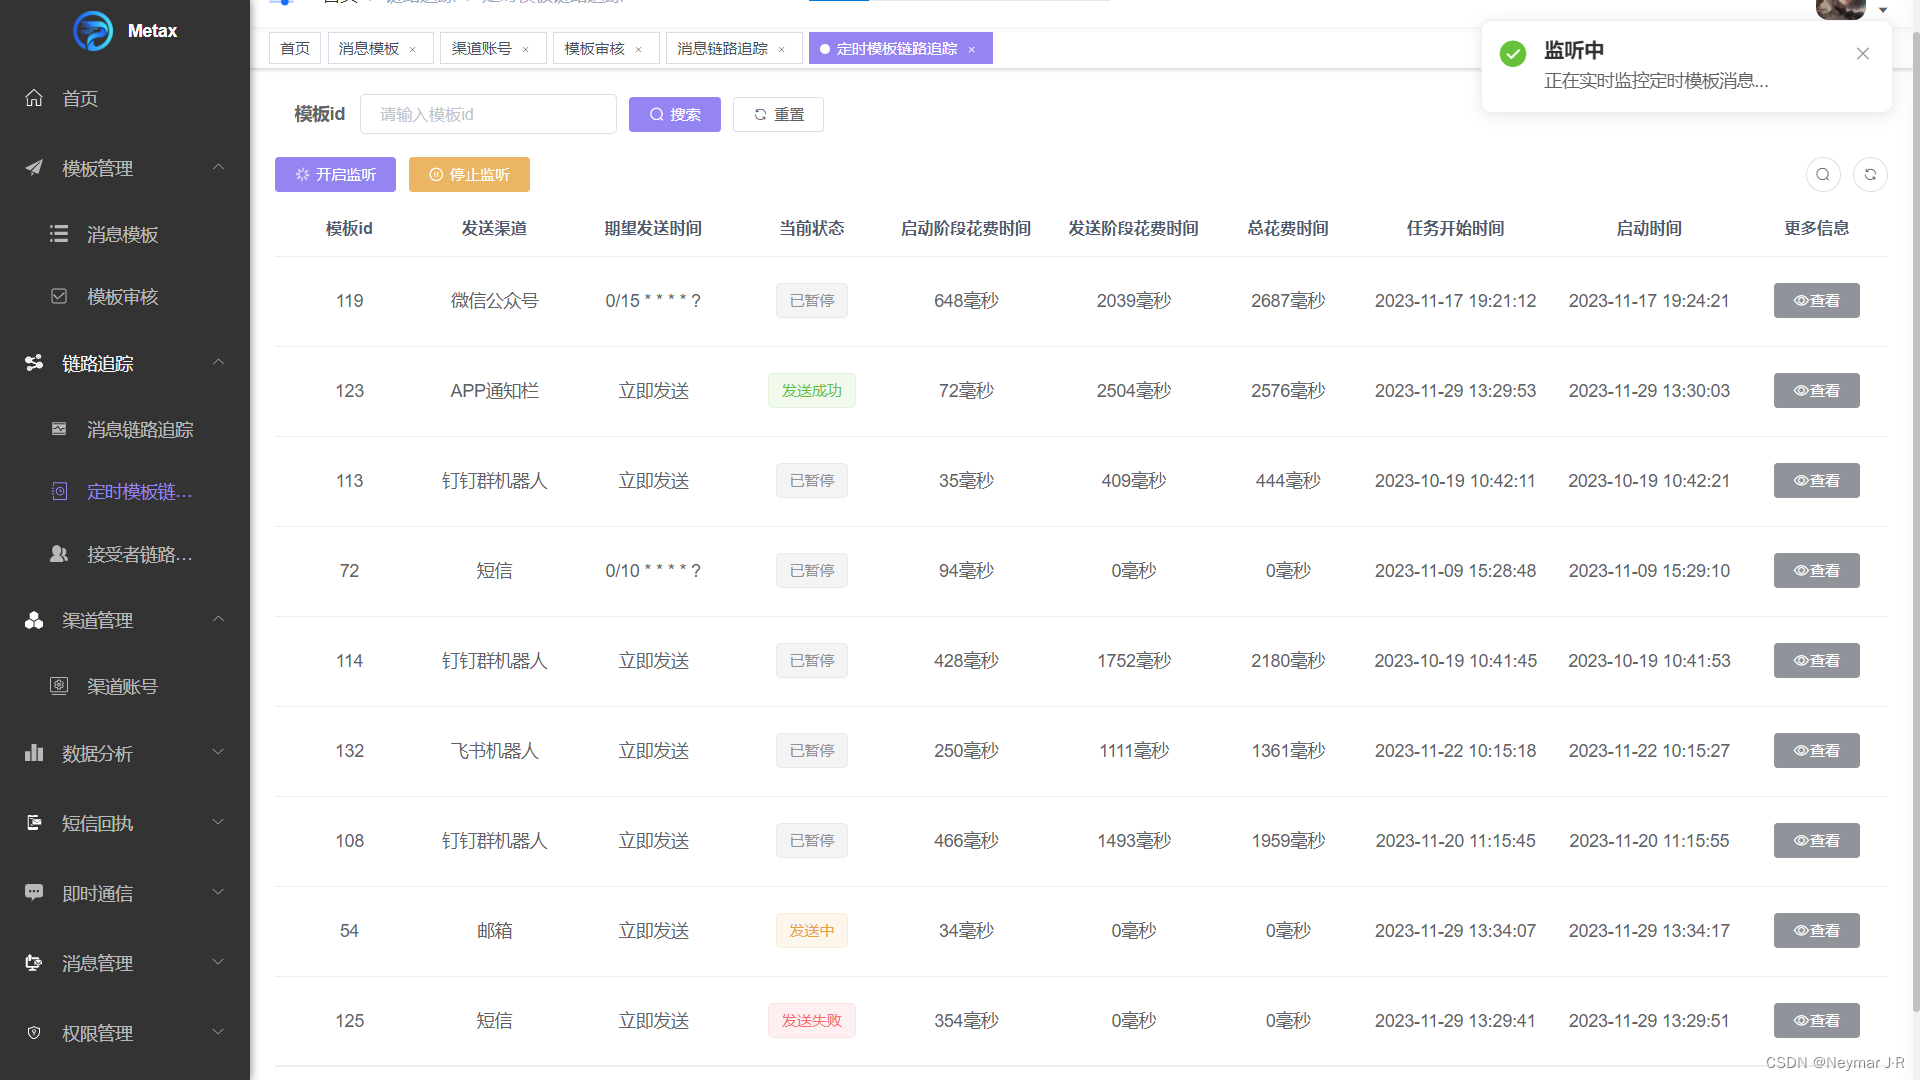View details for template 125
1920x1080 pixels.
click(1816, 1020)
